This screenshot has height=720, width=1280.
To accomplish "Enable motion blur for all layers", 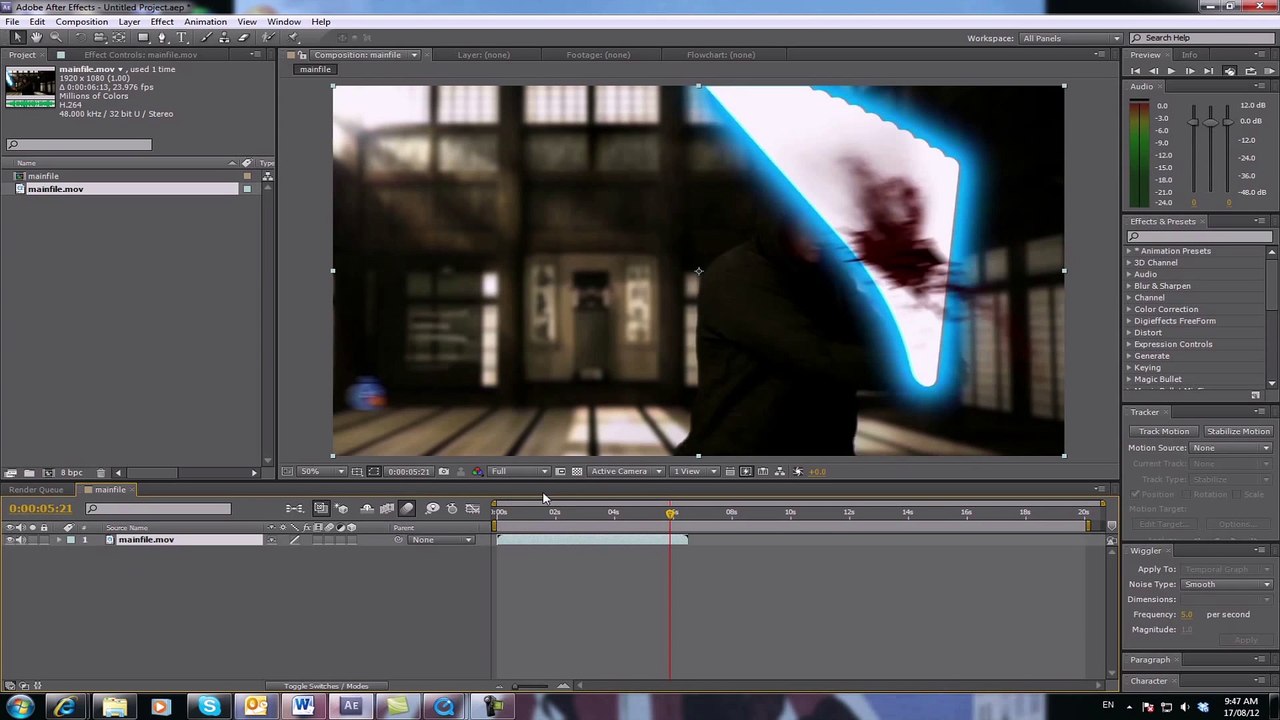I will point(407,509).
